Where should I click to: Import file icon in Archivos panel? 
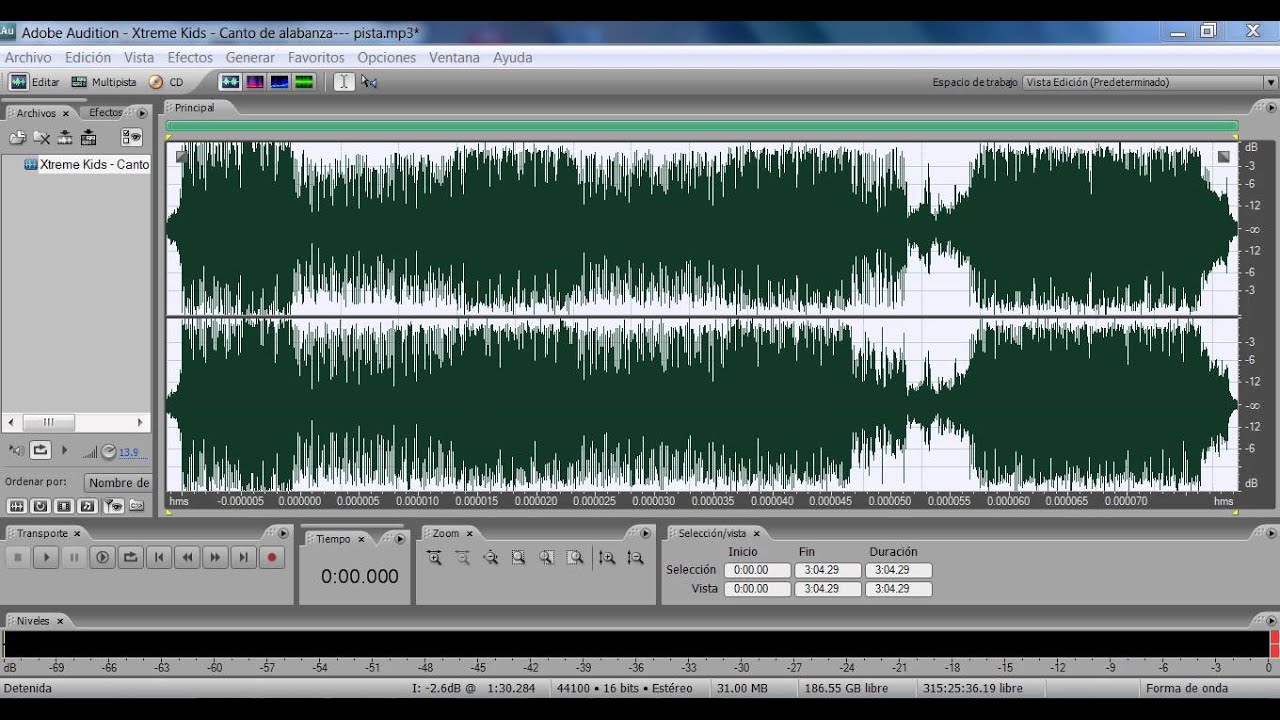pos(17,138)
